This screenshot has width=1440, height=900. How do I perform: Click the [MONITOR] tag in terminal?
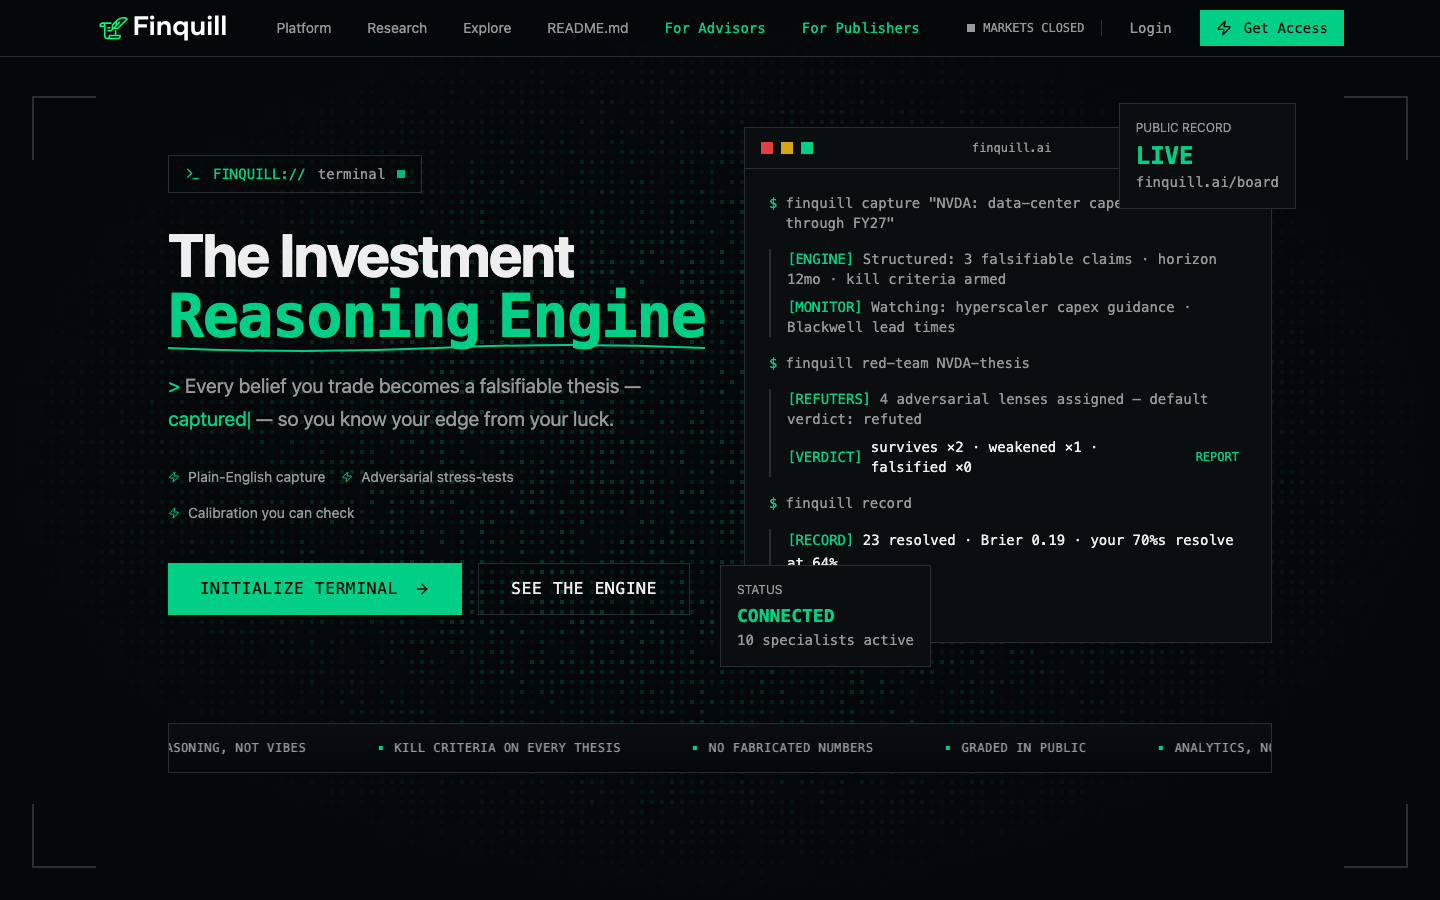tap(825, 307)
